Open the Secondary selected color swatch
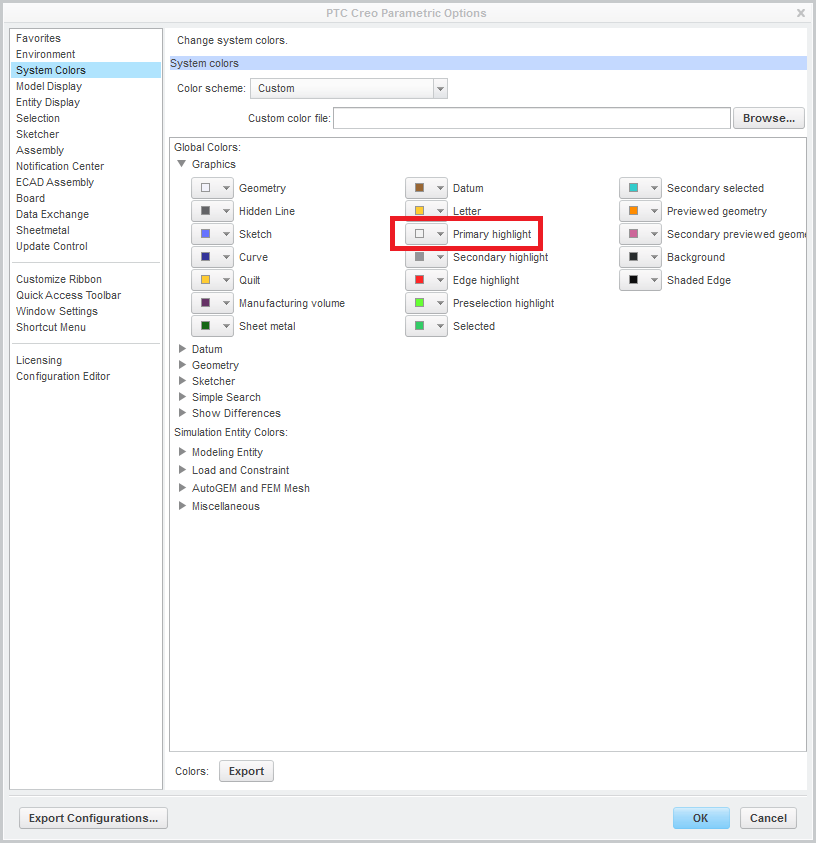 [640, 188]
